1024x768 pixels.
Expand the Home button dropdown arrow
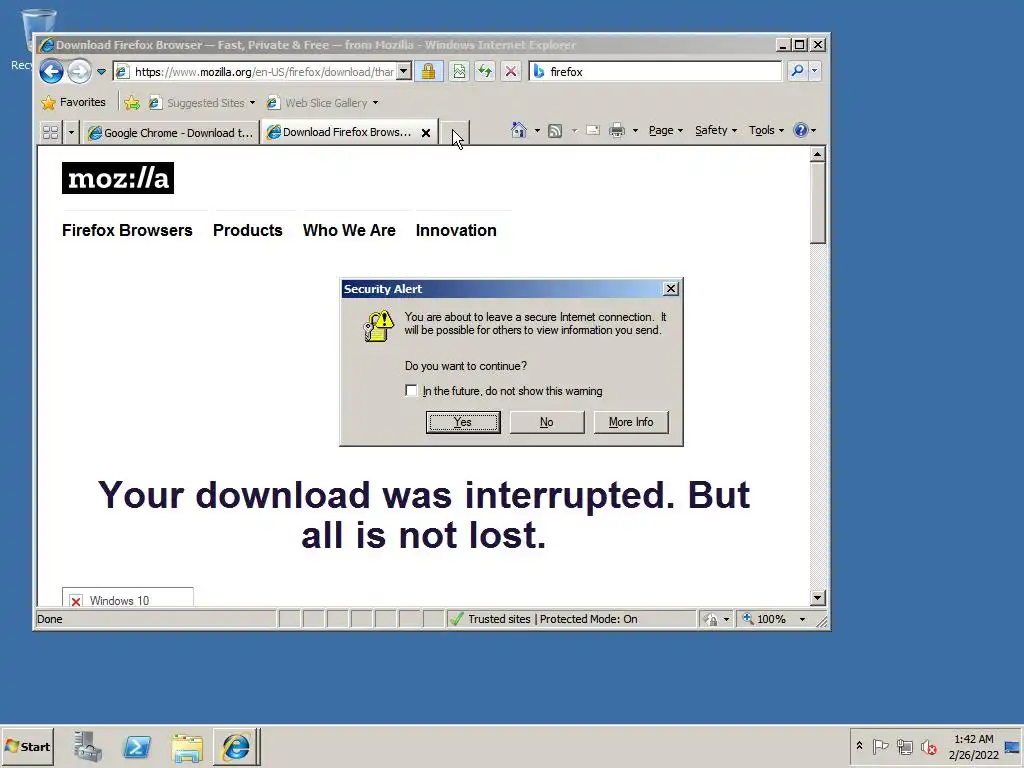[537, 131]
